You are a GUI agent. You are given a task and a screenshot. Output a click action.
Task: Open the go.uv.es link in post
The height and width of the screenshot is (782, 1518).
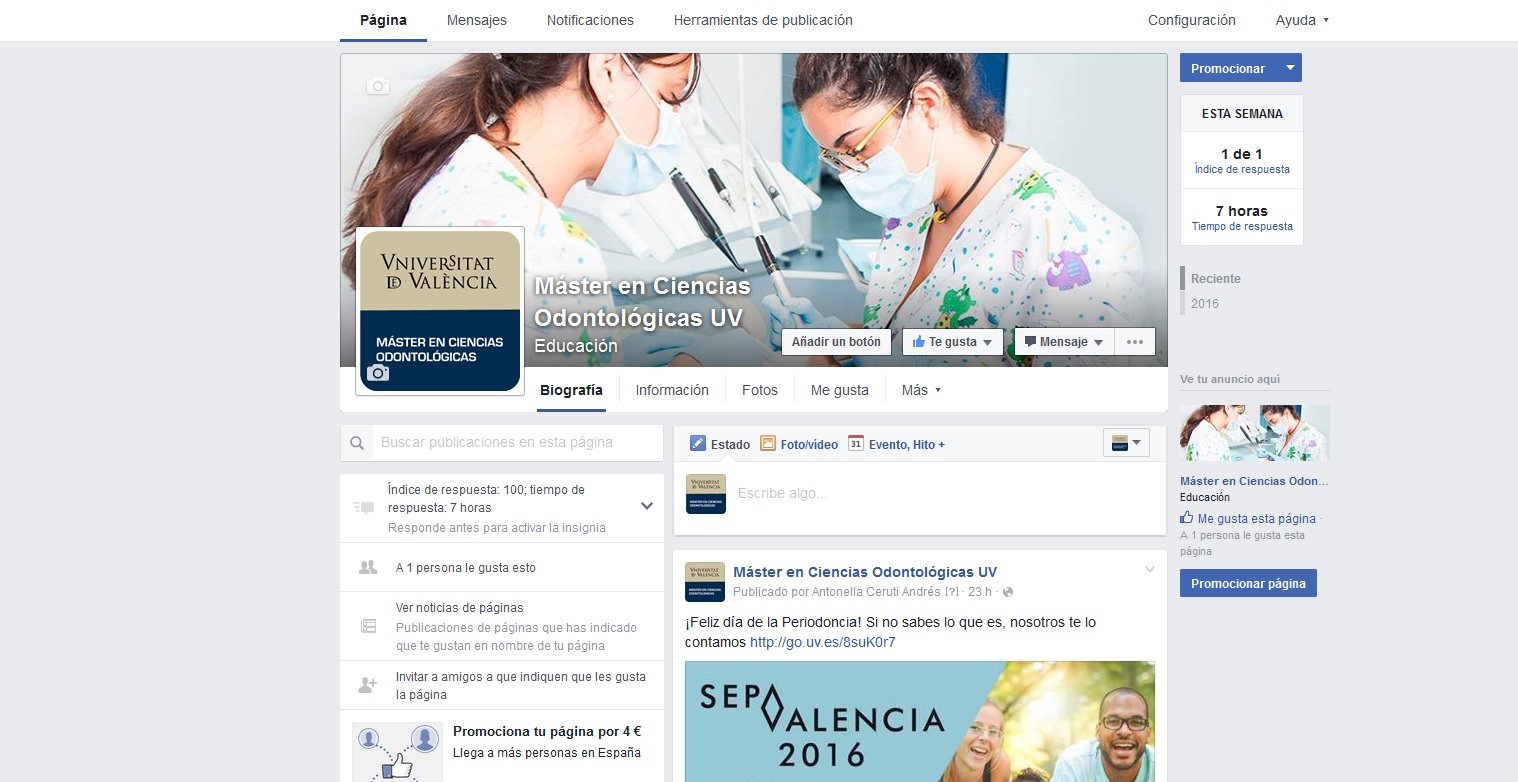point(823,642)
